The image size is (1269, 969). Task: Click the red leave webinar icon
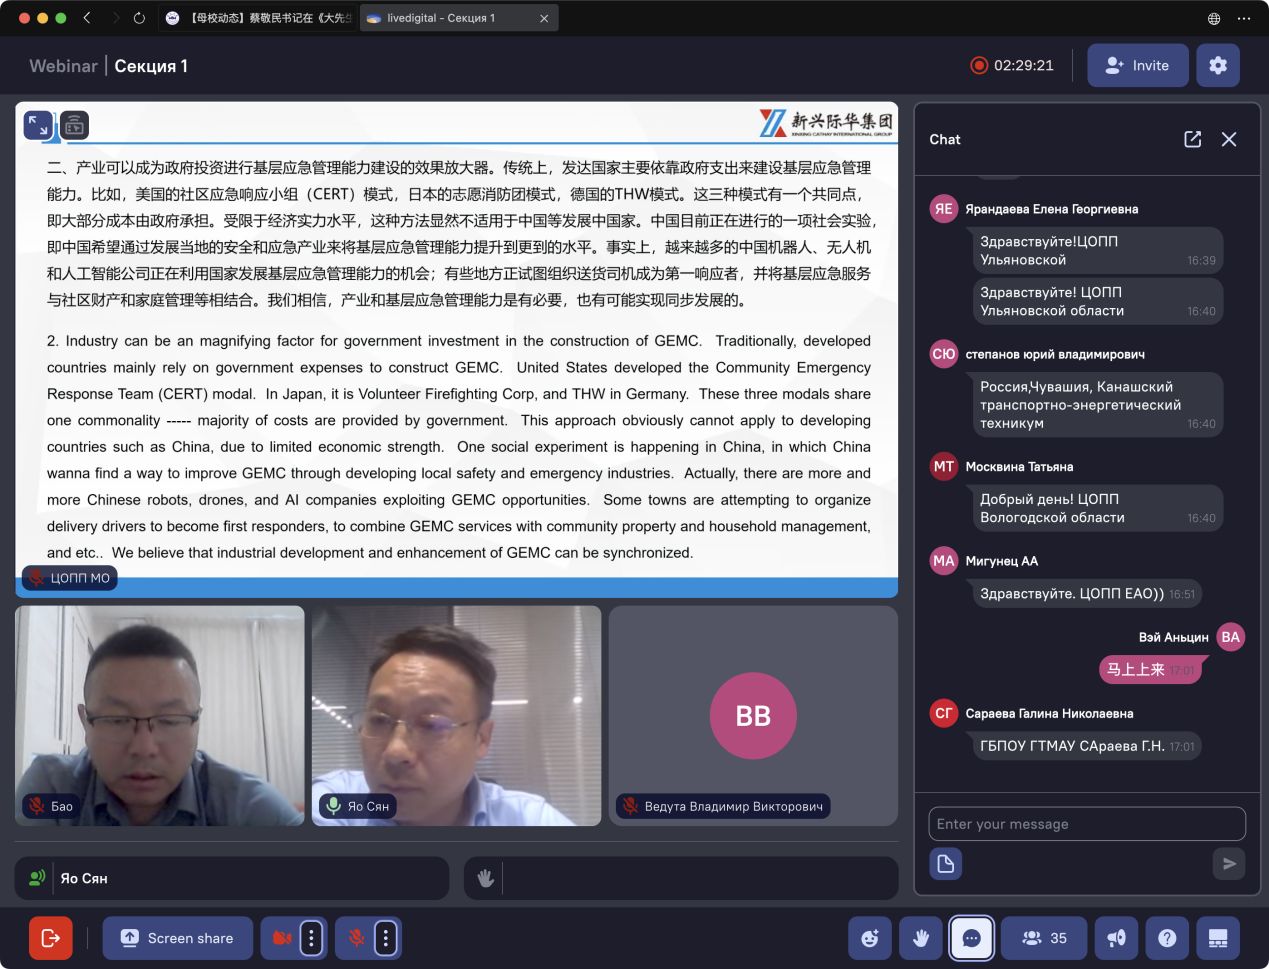[50, 938]
